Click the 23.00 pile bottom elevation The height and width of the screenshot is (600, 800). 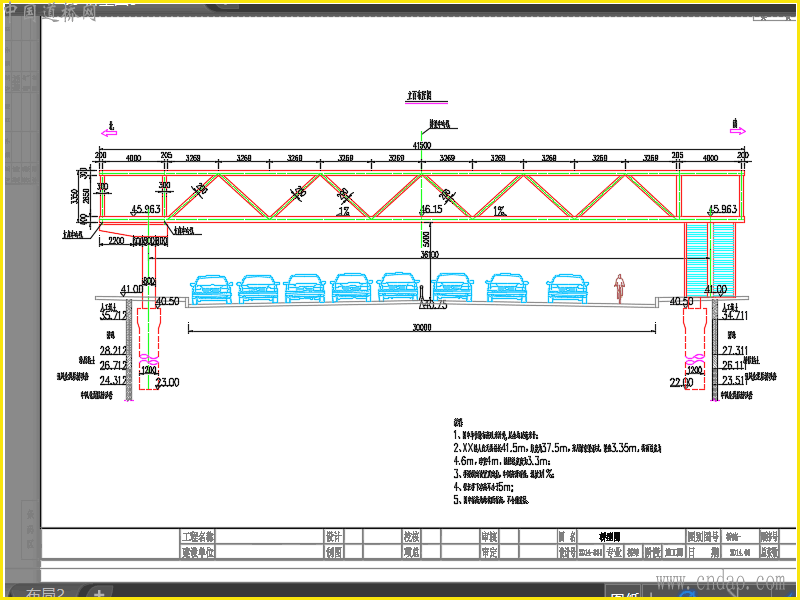tap(167, 382)
